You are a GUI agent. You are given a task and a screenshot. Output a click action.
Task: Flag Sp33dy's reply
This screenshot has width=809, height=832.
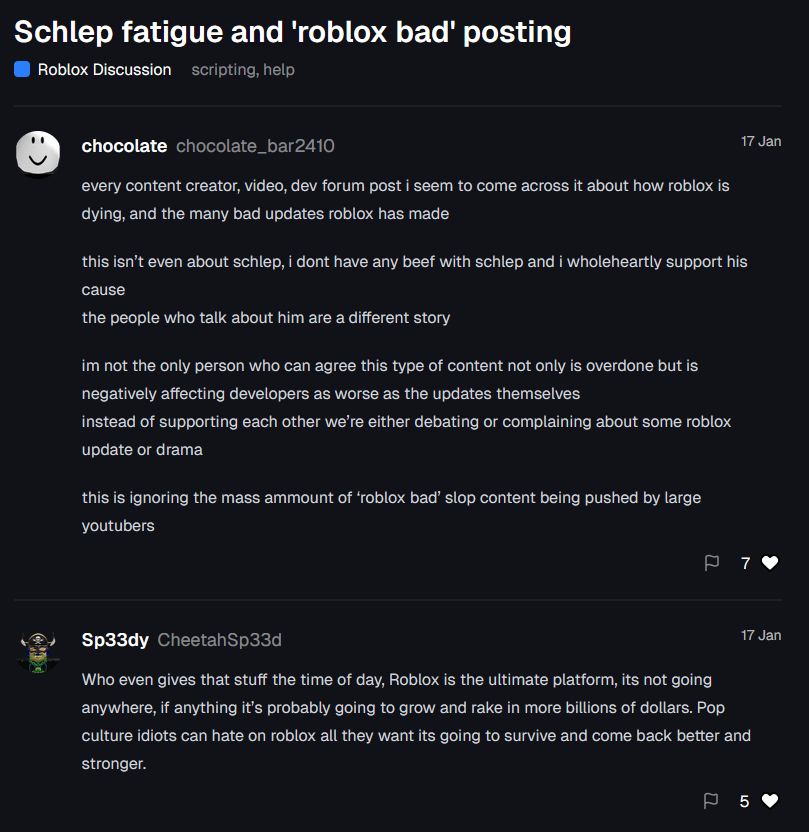pyautogui.click(x=711, y=800)
